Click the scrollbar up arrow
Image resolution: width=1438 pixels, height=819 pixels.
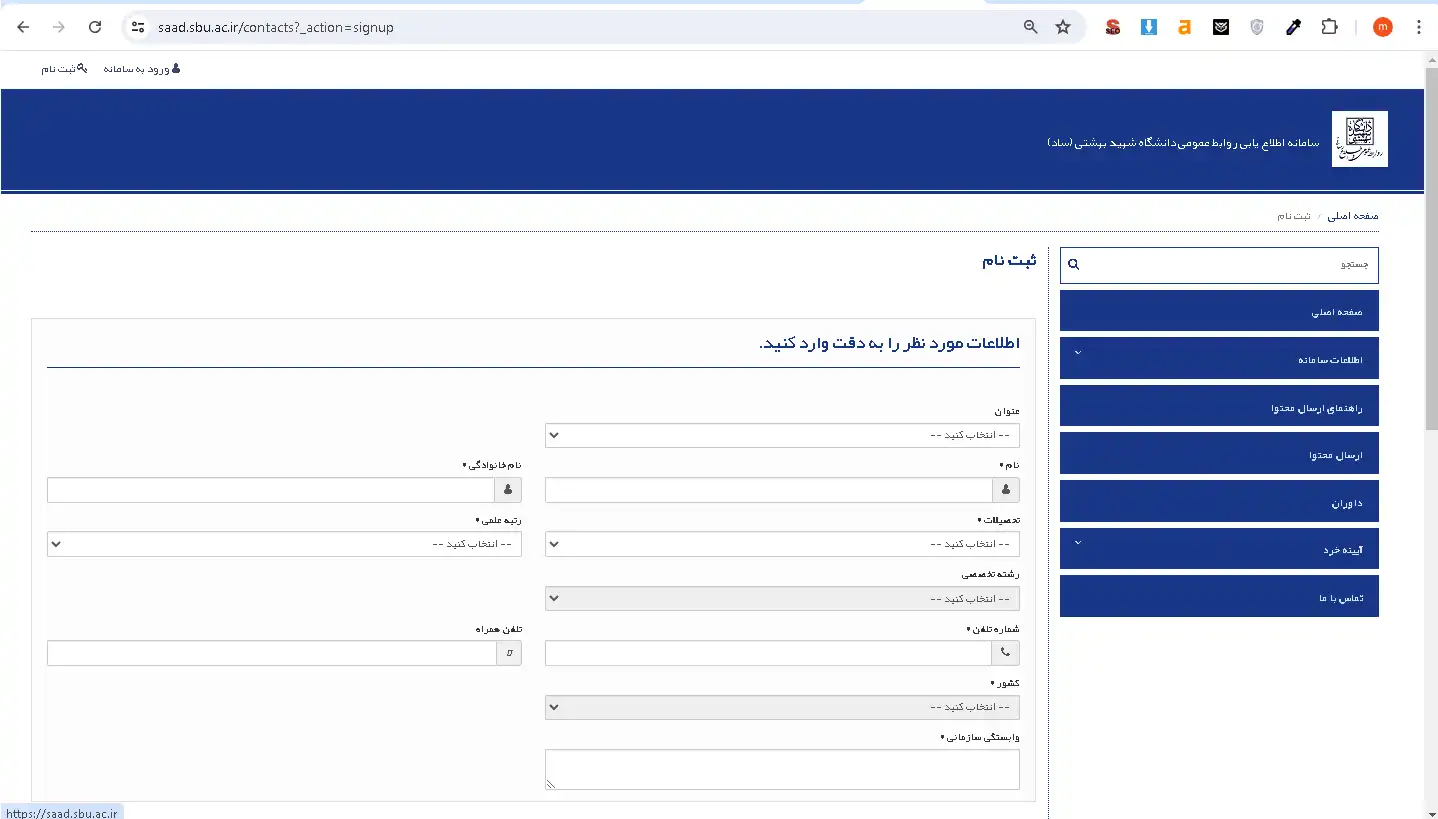point(1431,59)
